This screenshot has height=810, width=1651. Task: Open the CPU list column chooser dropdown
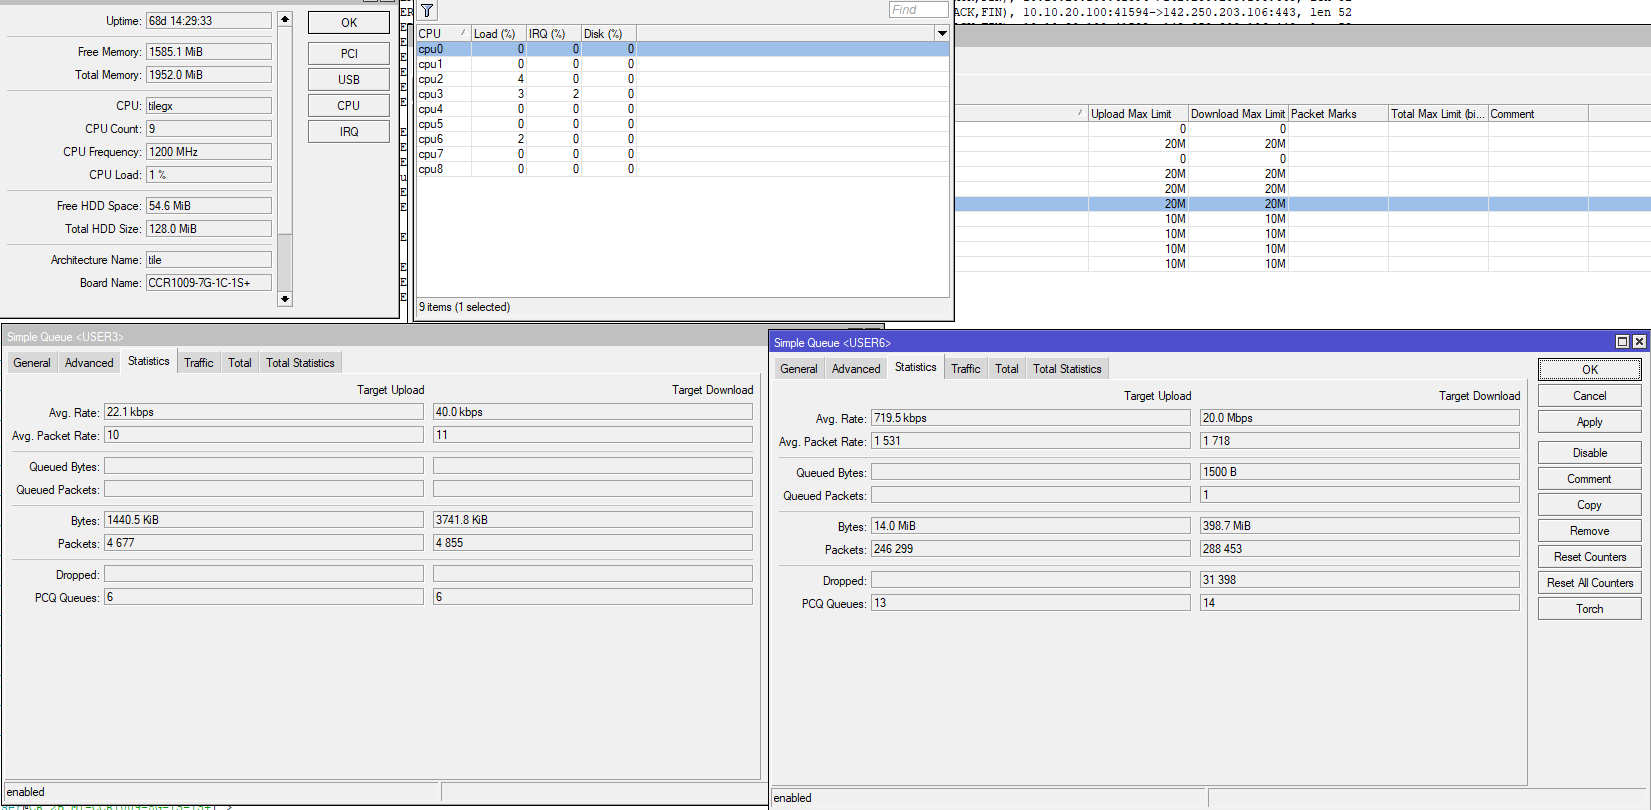click(941, 34)
